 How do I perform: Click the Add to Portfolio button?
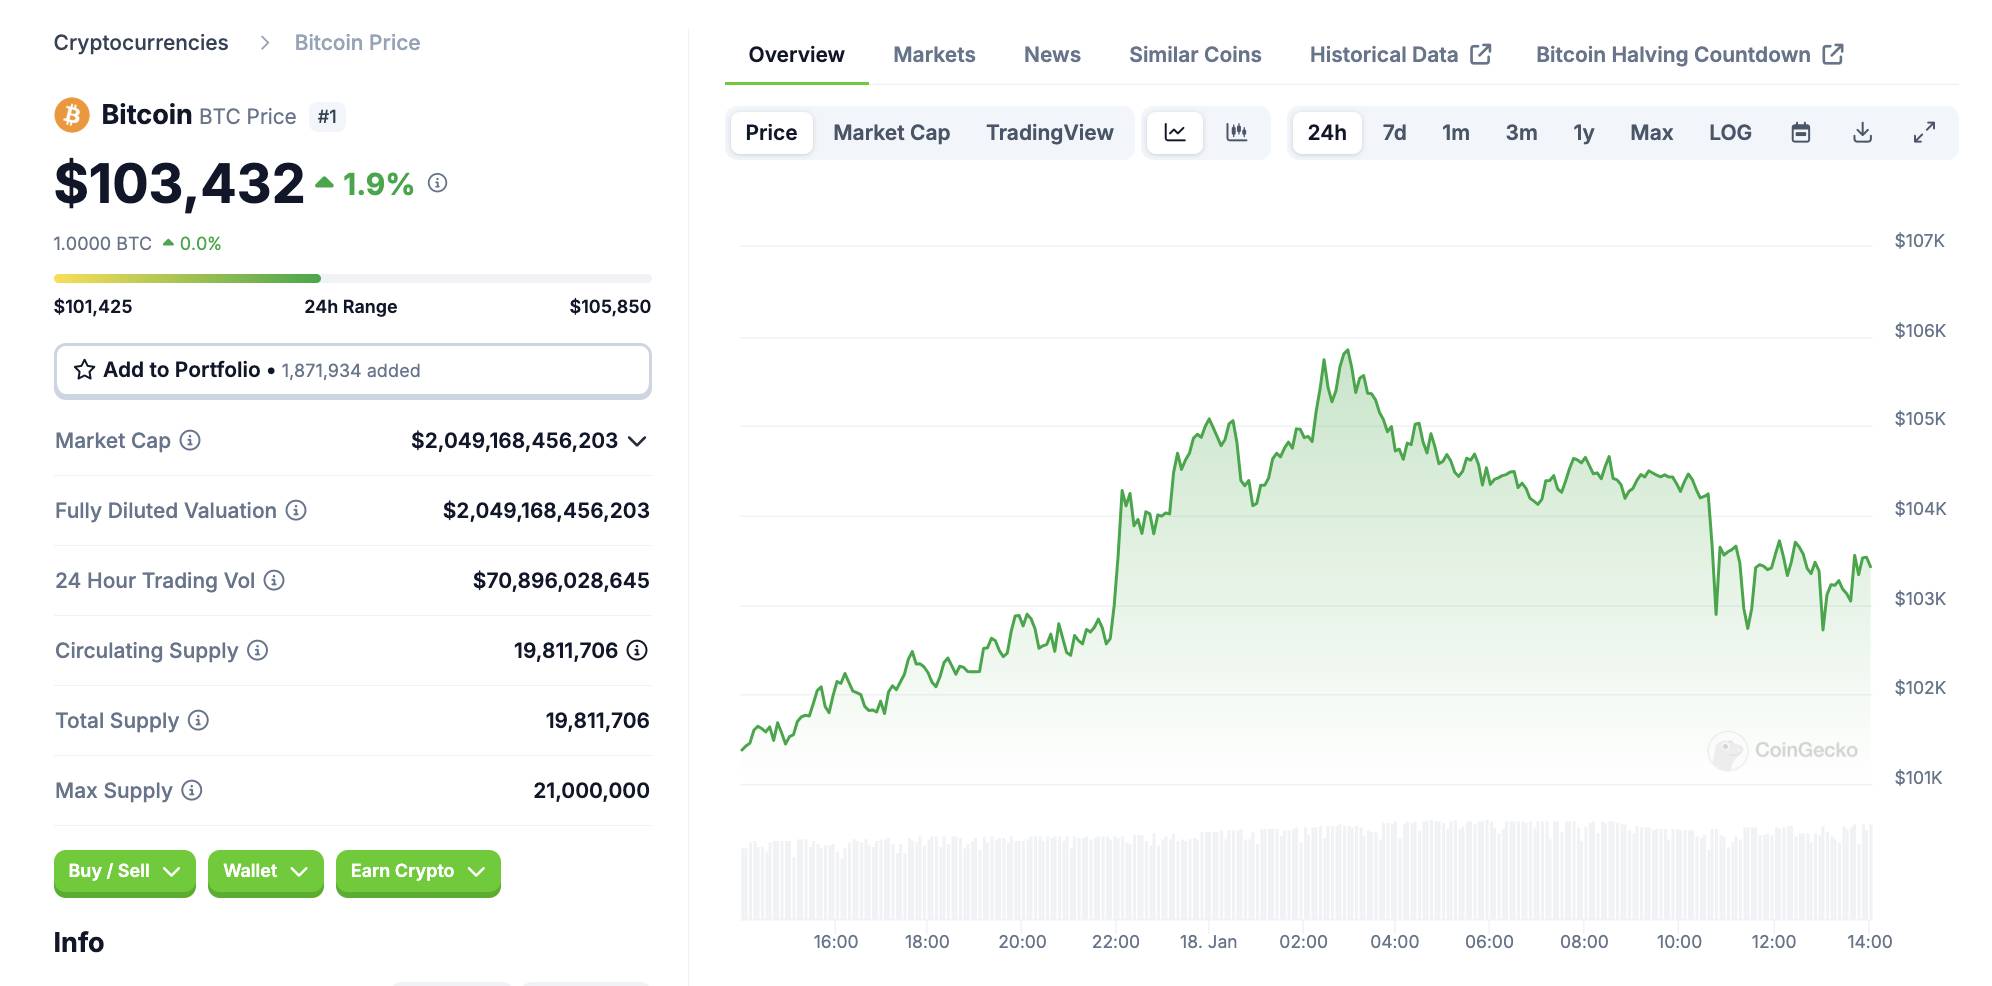(x=353, y=370)
